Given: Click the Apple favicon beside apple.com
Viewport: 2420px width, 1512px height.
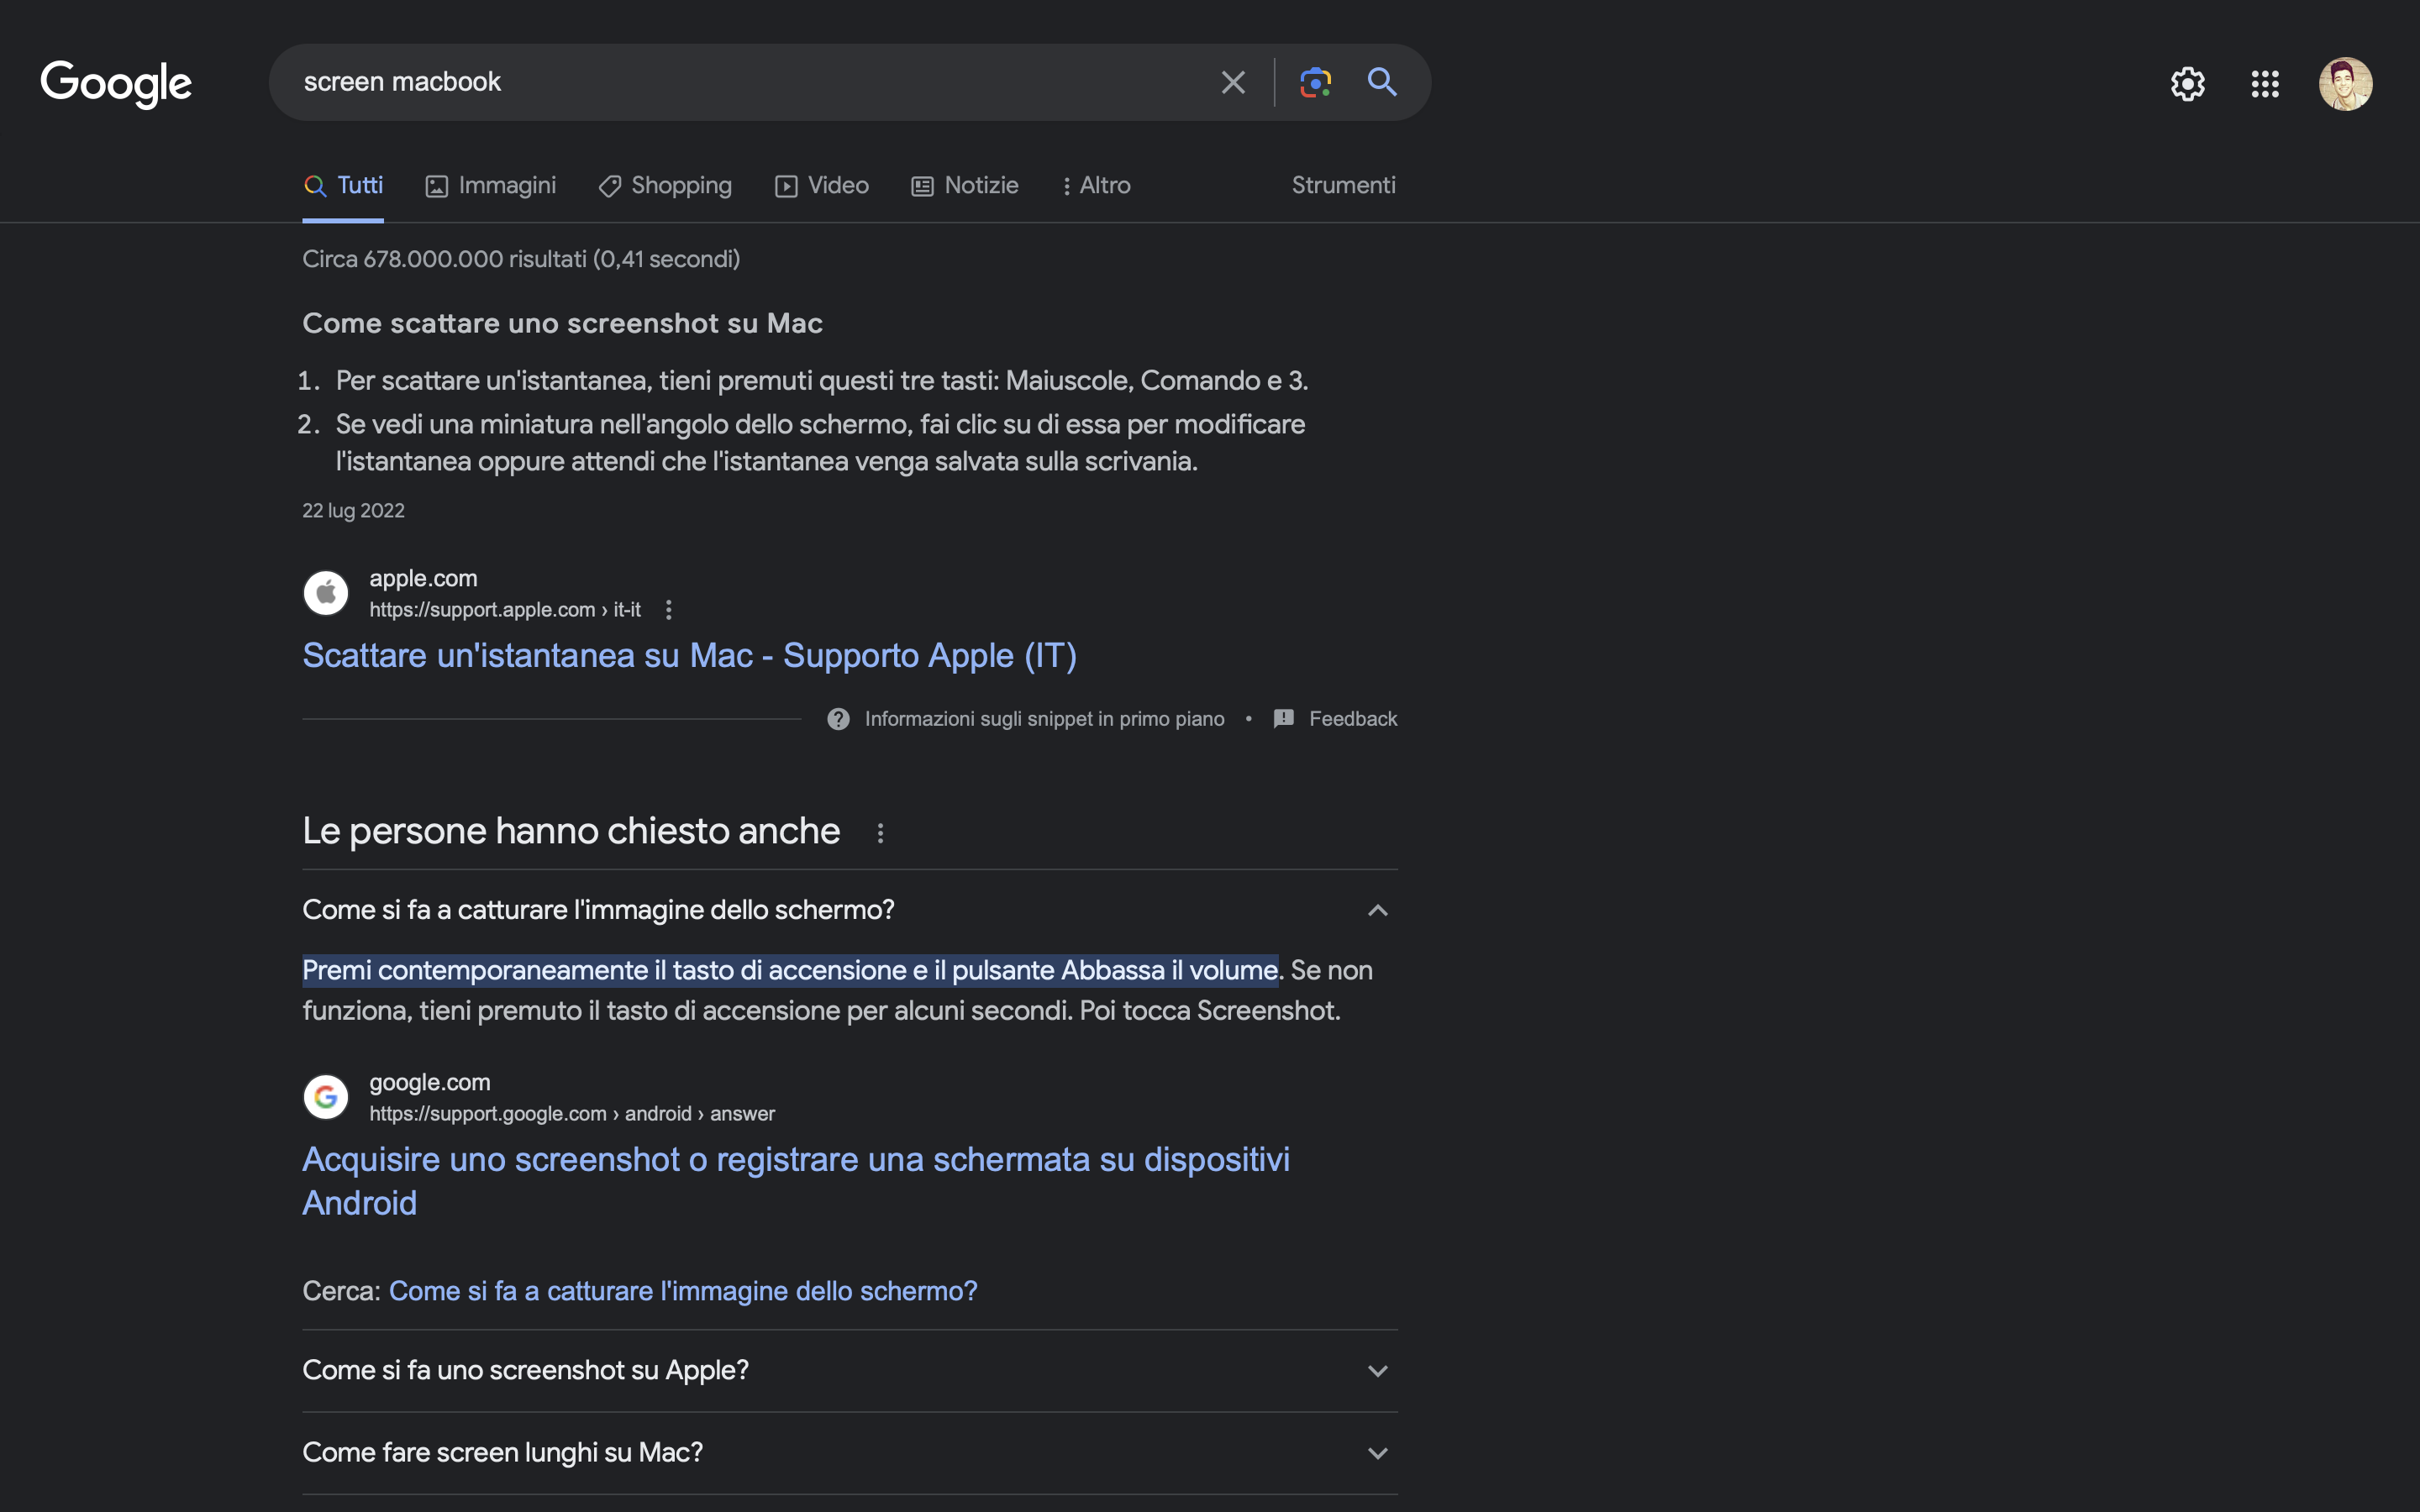Looking at the screenshot, I should click(326, 593).
